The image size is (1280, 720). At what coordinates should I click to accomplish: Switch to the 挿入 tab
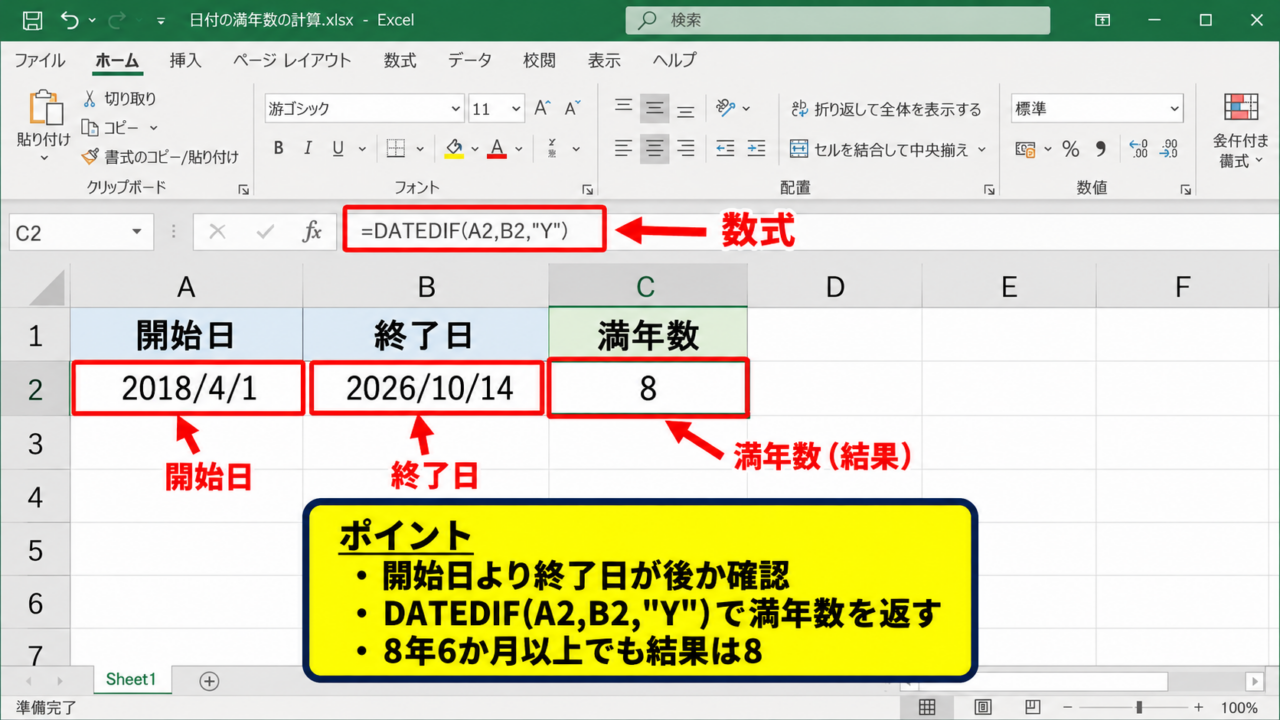coord(185,60)
